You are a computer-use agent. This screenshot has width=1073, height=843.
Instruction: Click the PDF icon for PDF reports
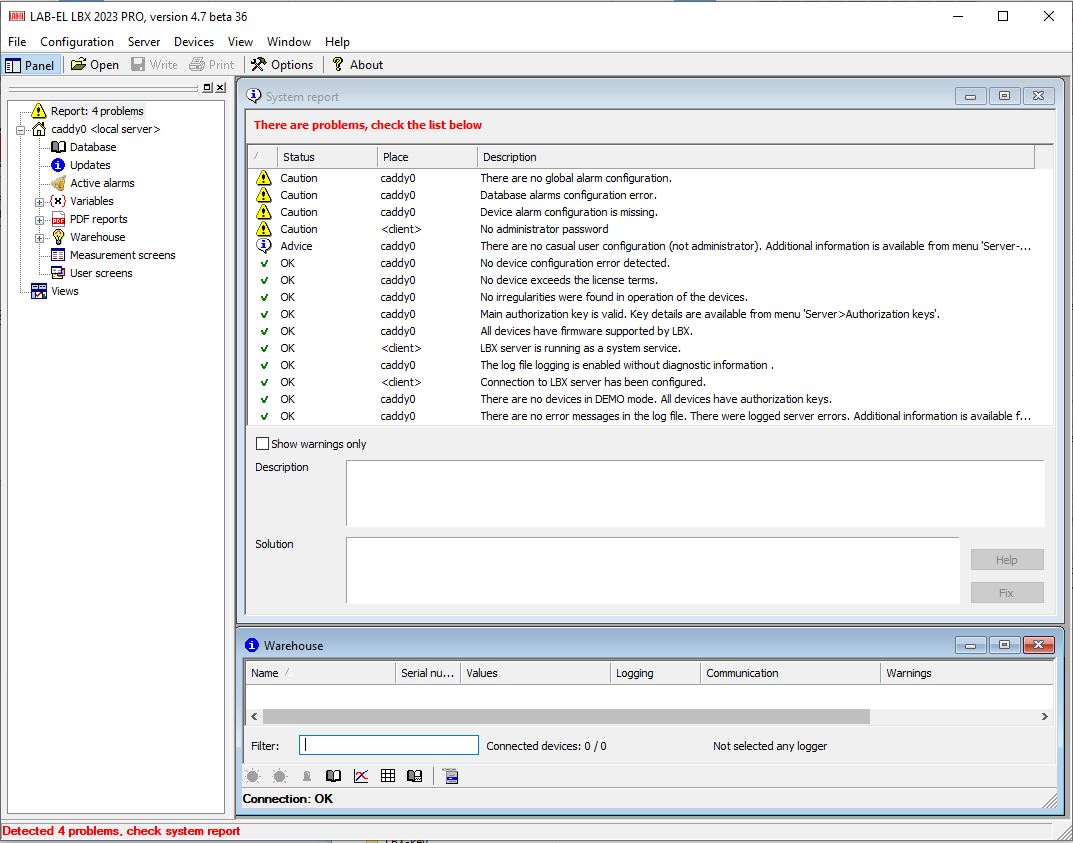tap(58, 219)
